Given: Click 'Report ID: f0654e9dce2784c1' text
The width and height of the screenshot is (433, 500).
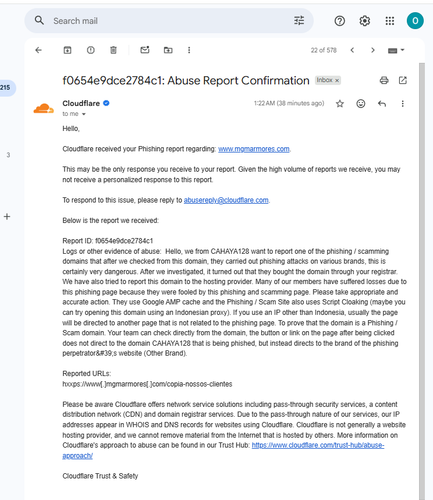Looking at the screenshot, I should pos(108,241).
